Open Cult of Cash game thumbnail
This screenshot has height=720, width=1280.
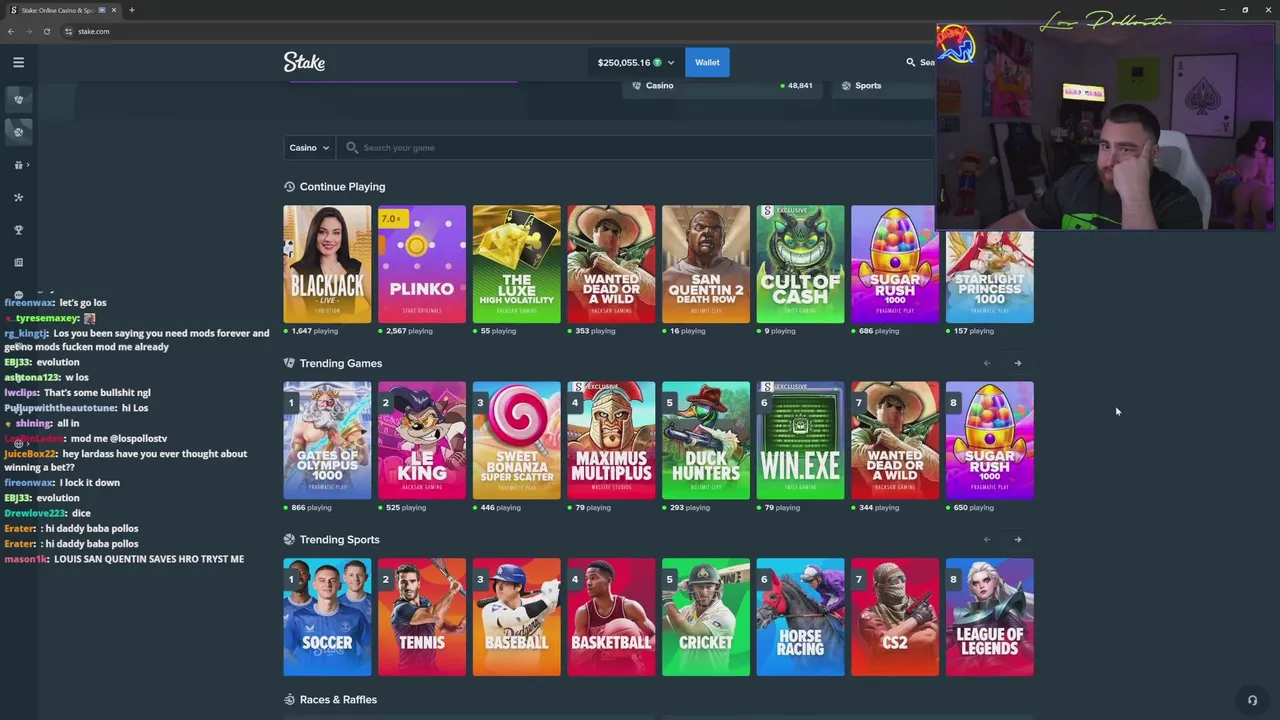coord(800,264)
